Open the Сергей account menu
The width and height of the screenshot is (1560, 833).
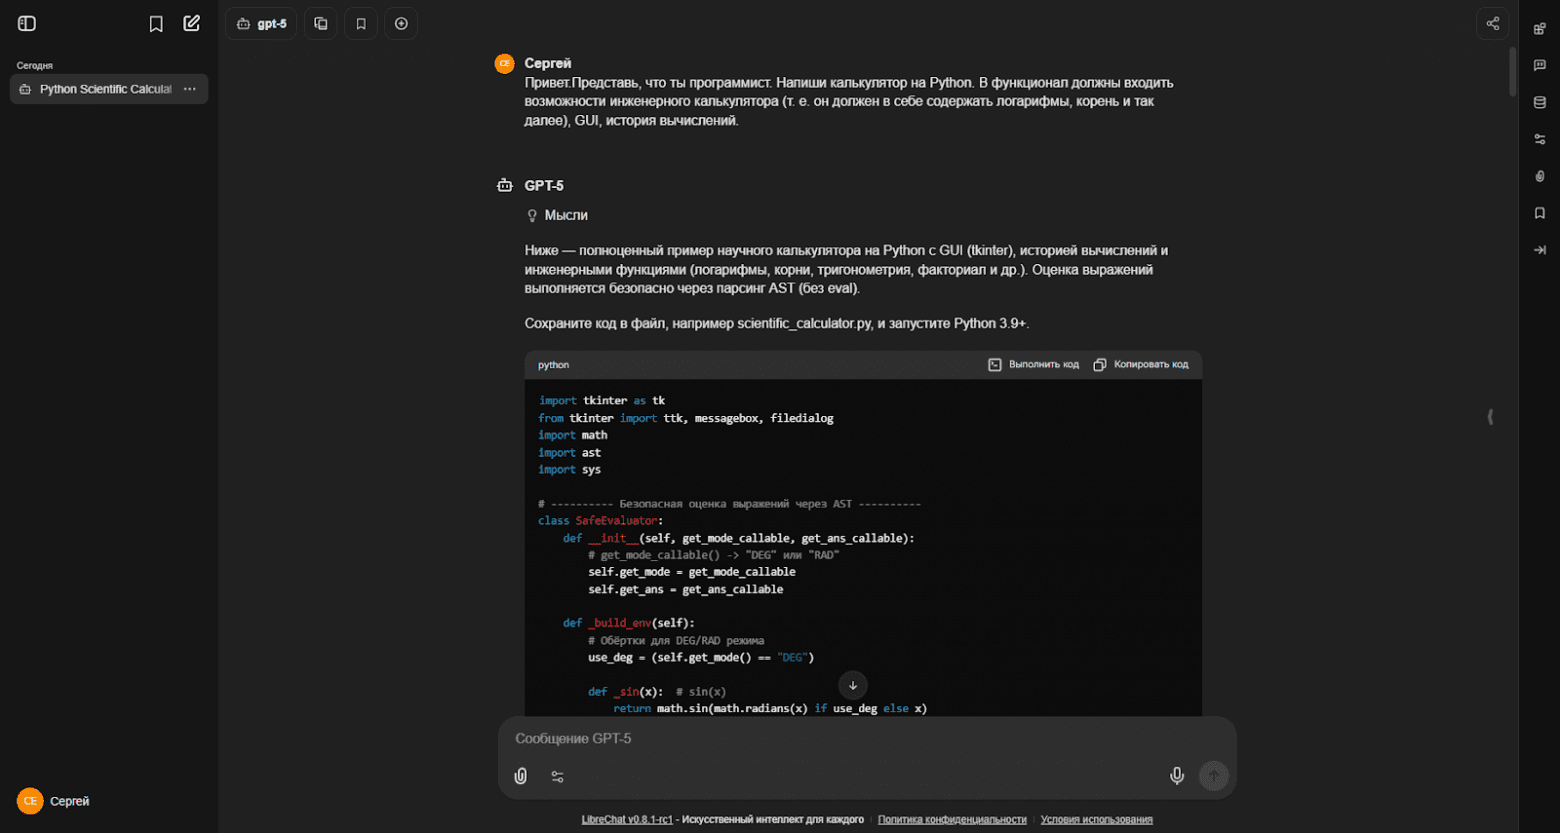click(53, 801)
